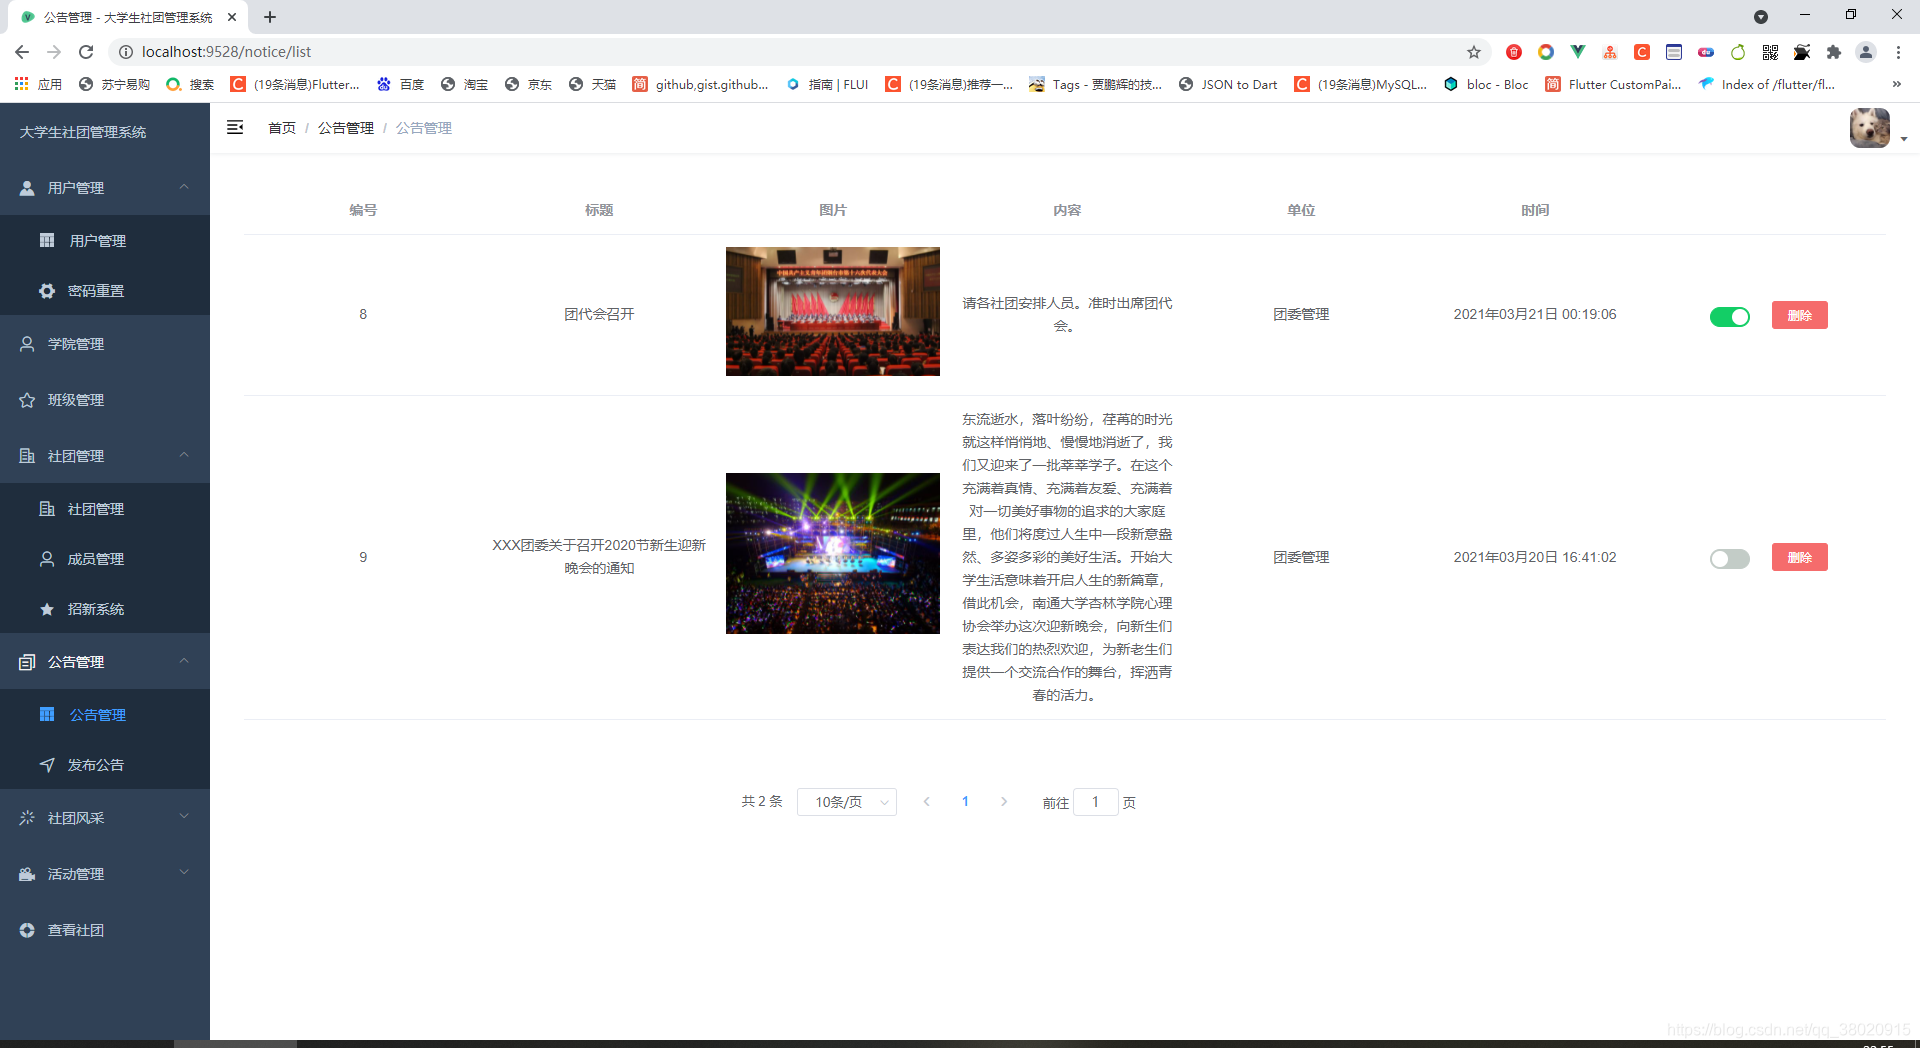Collapse the sidebar via hamburger icon
1920x1048 pixels.
click(x=235, y=128)
